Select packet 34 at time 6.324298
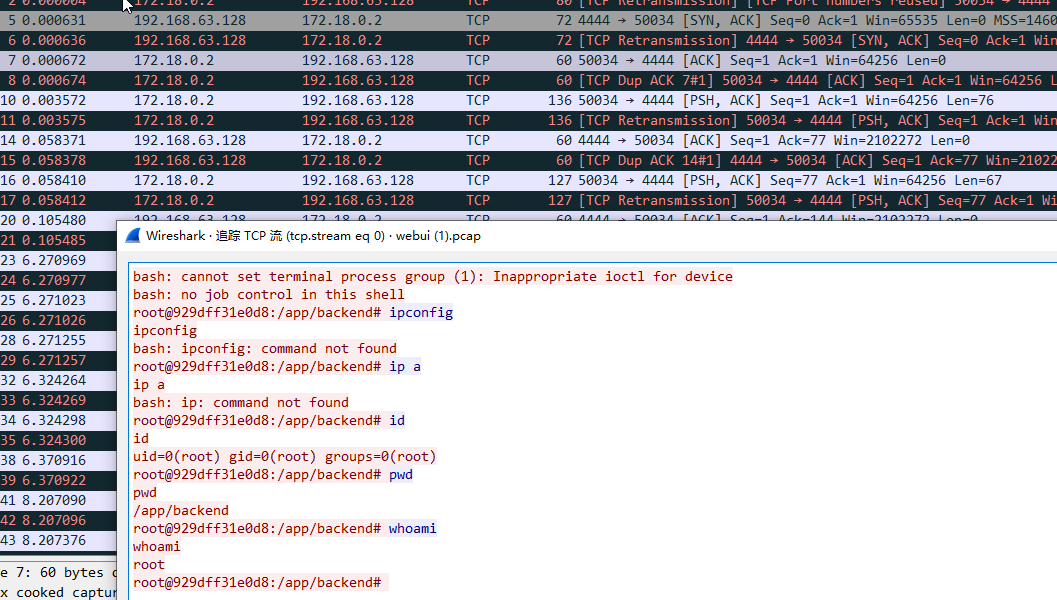This screenshot has width=1057, height=600. 58,421
